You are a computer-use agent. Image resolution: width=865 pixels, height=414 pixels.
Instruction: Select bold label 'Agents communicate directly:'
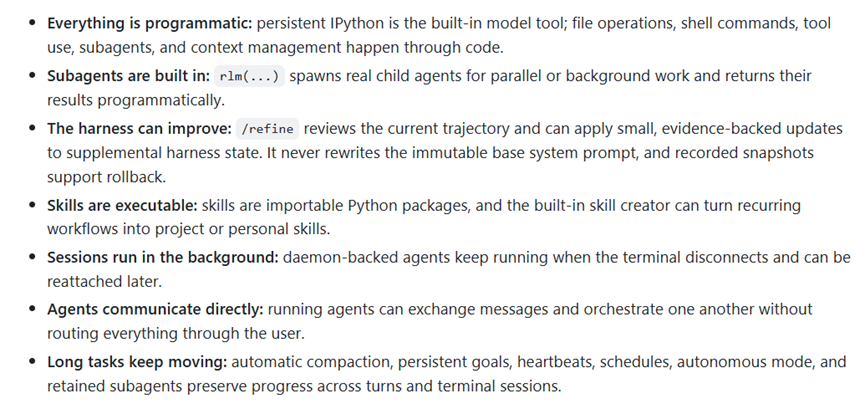coord(155,309)
